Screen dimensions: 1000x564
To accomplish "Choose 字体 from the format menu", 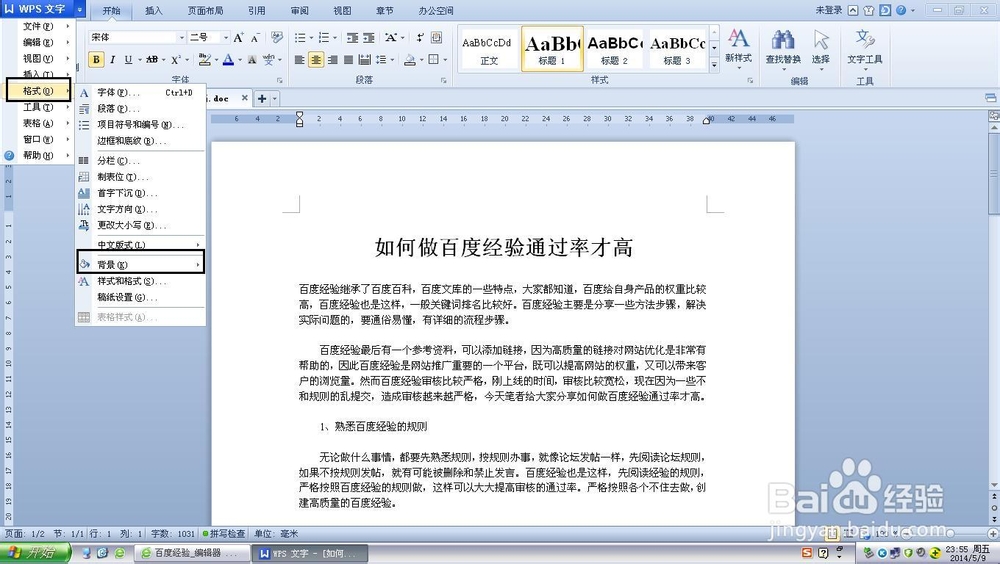I will tap(140, 93).
